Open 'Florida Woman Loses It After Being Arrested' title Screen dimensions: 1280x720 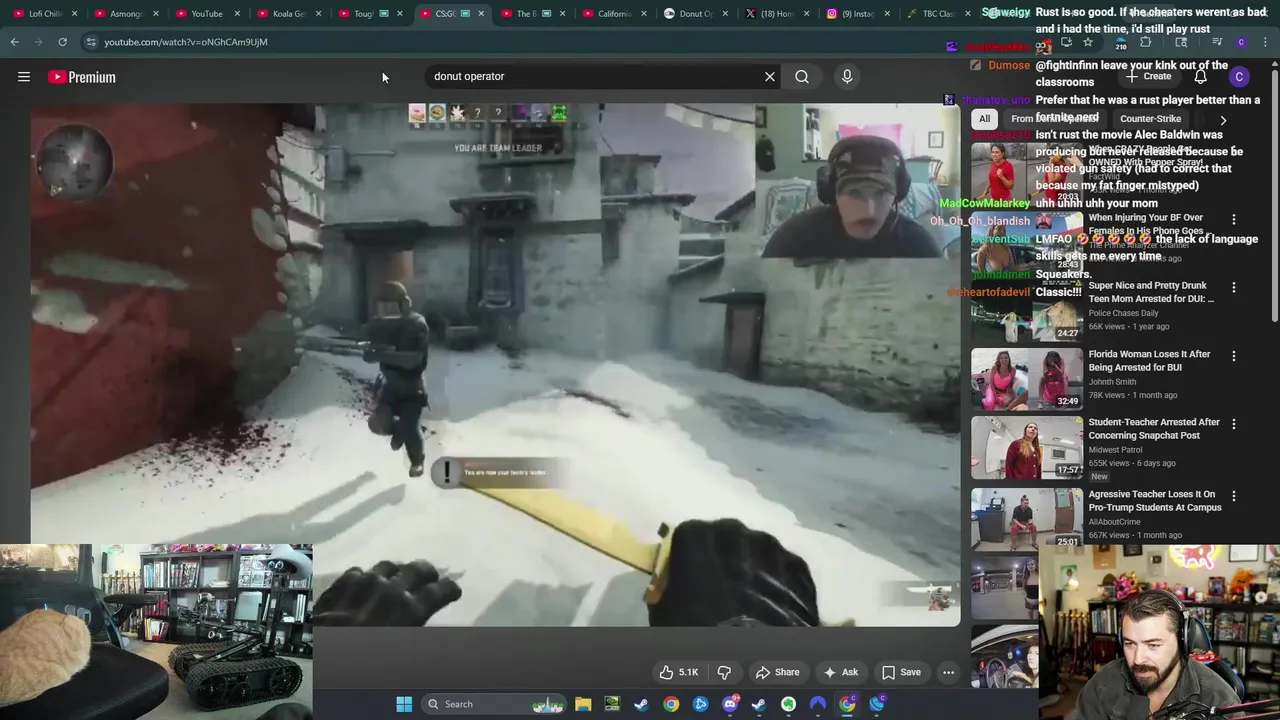pyautogui.click(x=1149, y=360)
